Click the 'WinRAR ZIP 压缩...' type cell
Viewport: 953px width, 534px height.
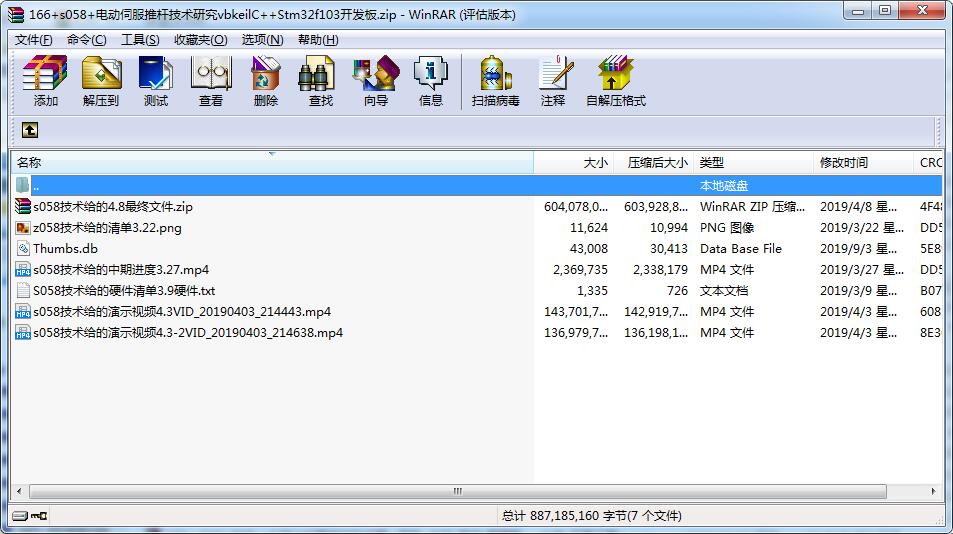(x=752, y=207)
